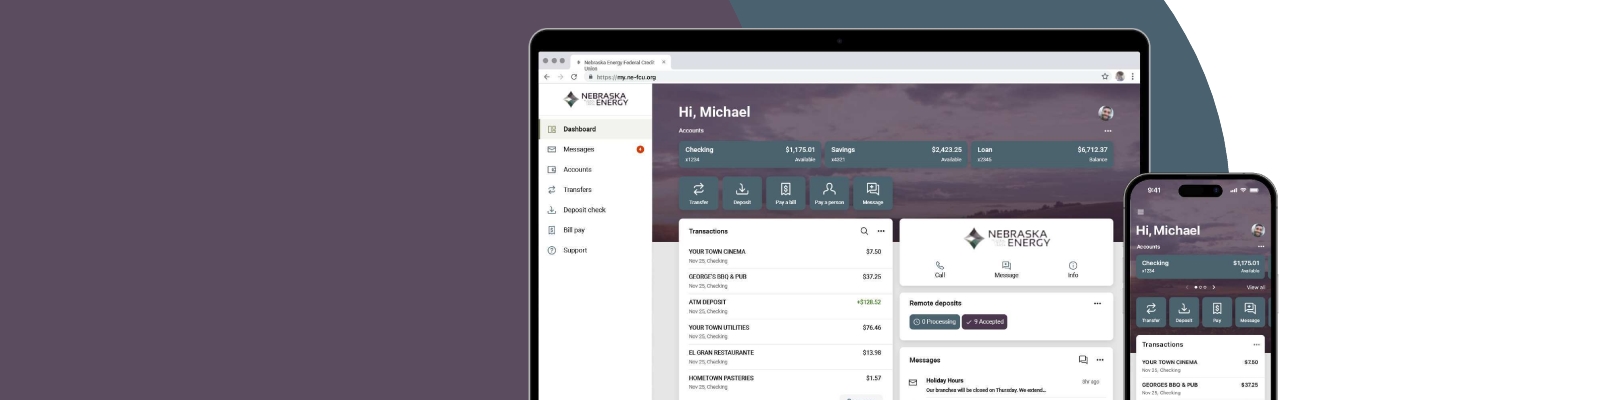
Task: Click the my.ne-fcu.org address bar
Action: tap(840, 77)
